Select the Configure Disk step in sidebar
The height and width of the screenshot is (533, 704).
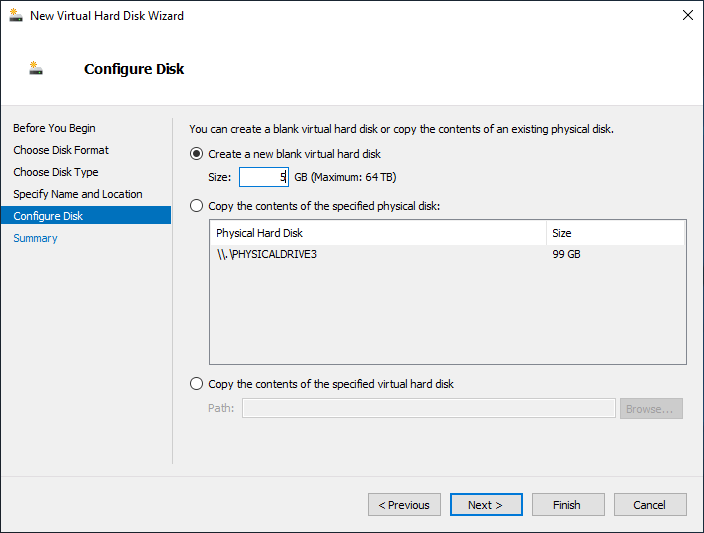(86, 216)
